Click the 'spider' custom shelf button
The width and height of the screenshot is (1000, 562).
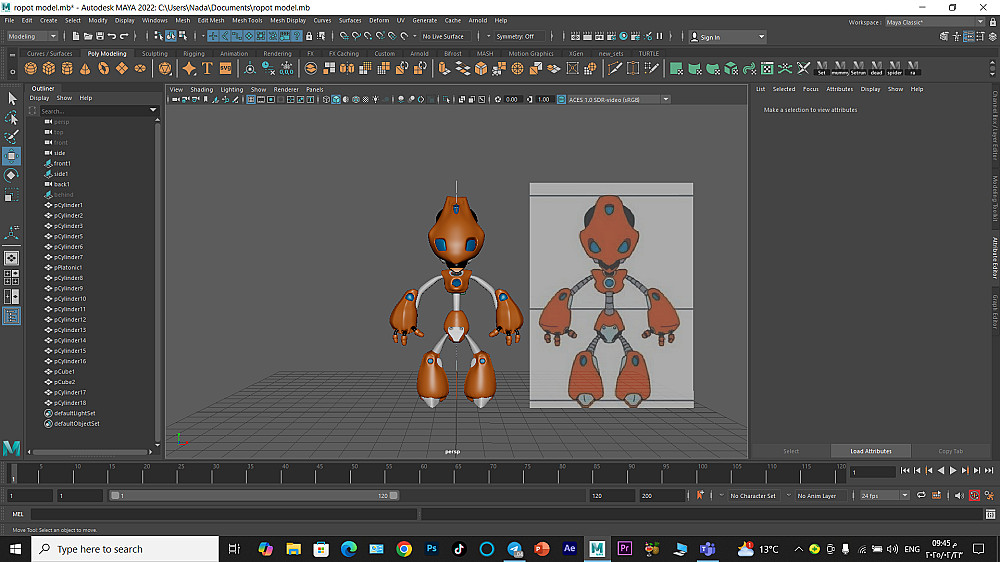pyautogui.click(x=893, y=69)
